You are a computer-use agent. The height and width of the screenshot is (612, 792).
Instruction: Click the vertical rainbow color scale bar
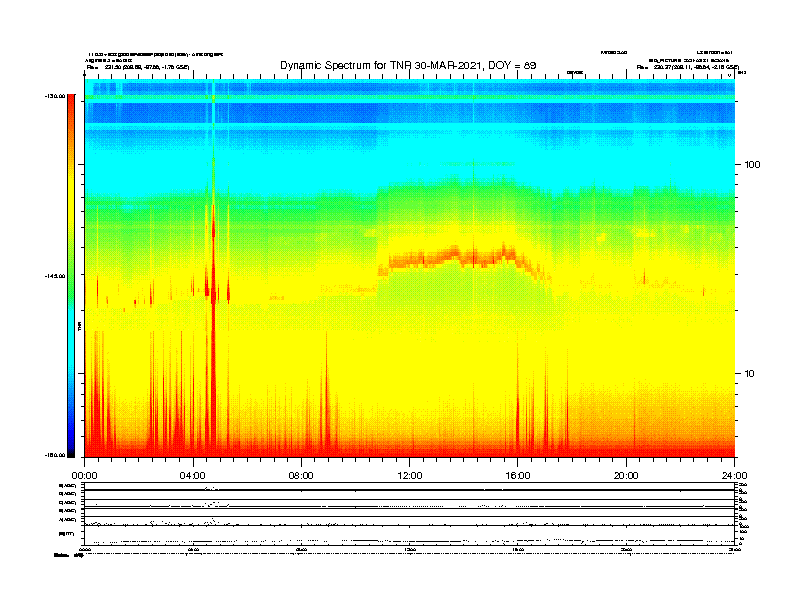coord(71,276)
